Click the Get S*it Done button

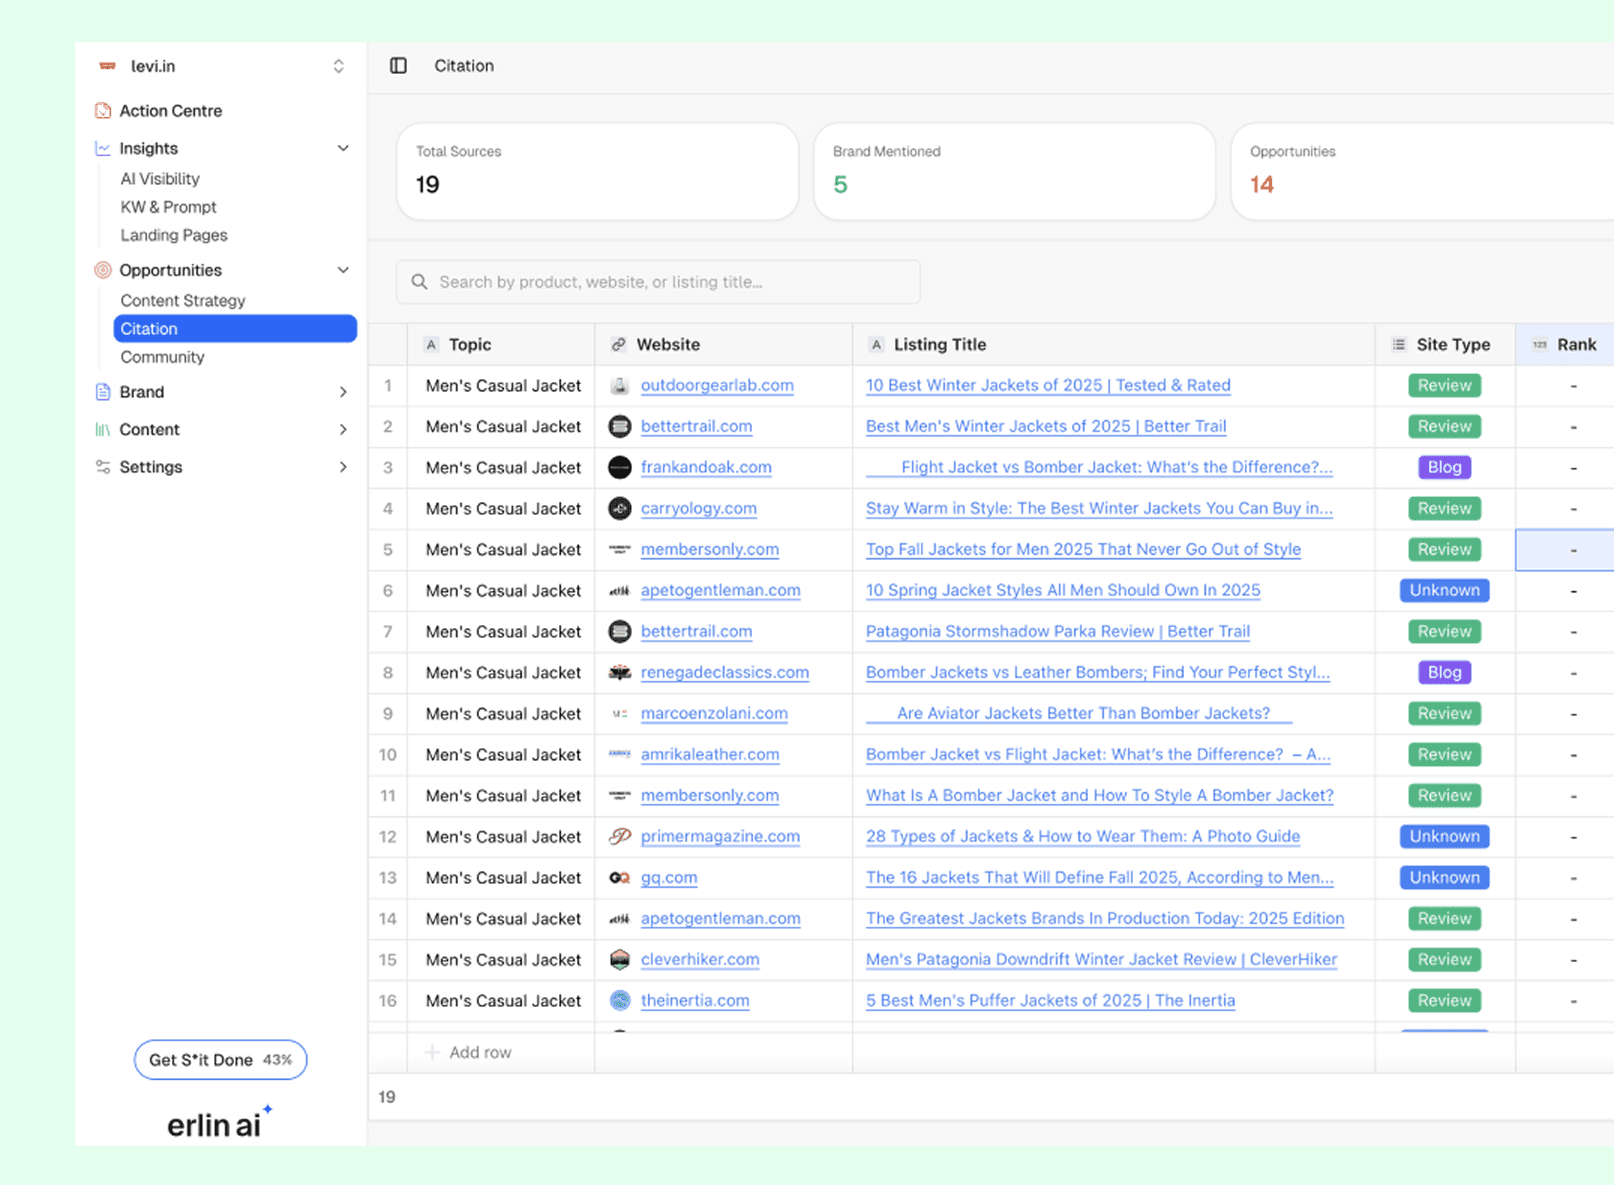[221, 1060]
